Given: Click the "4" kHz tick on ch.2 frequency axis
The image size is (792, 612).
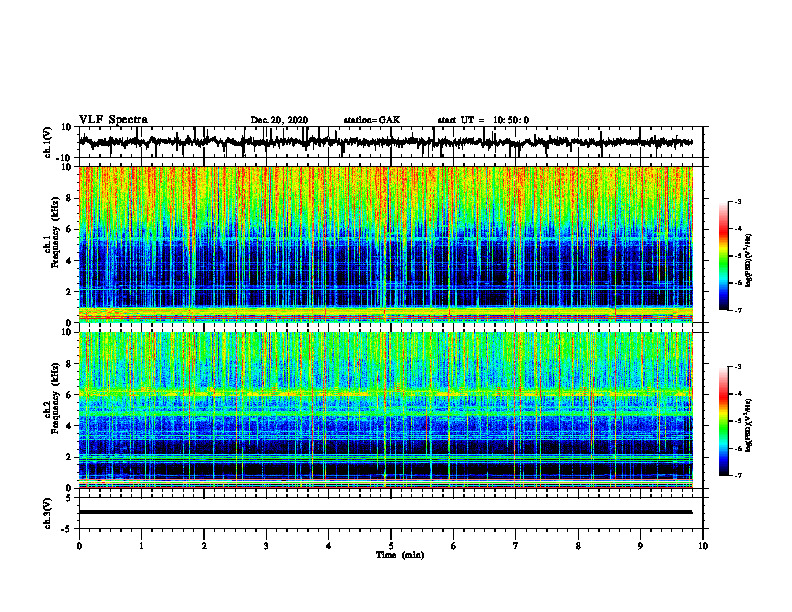Looking at the screenshot, I should pos(70,426).
